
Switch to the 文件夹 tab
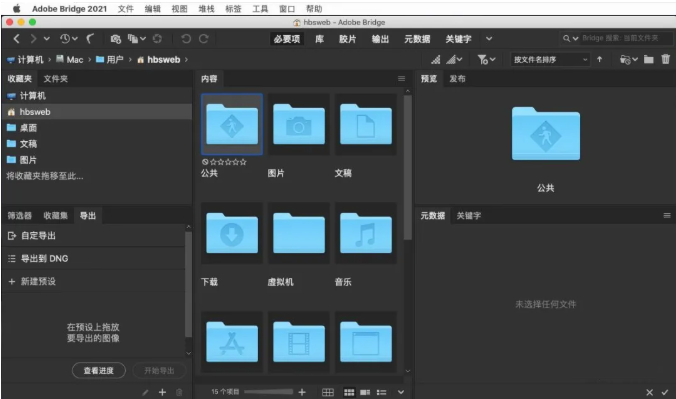pos(56,79)
